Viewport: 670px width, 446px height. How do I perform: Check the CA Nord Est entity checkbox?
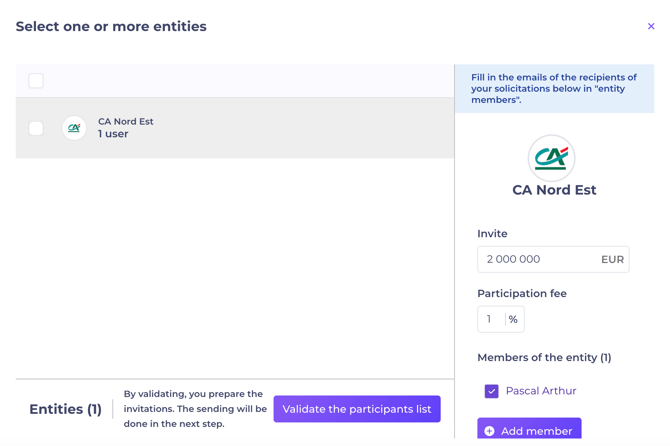[36, 128]
